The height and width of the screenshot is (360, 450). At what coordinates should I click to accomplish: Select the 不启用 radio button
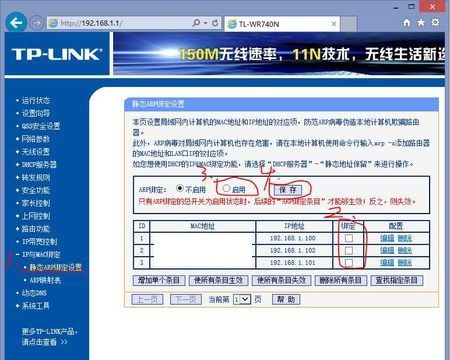[x=180, y=188]
